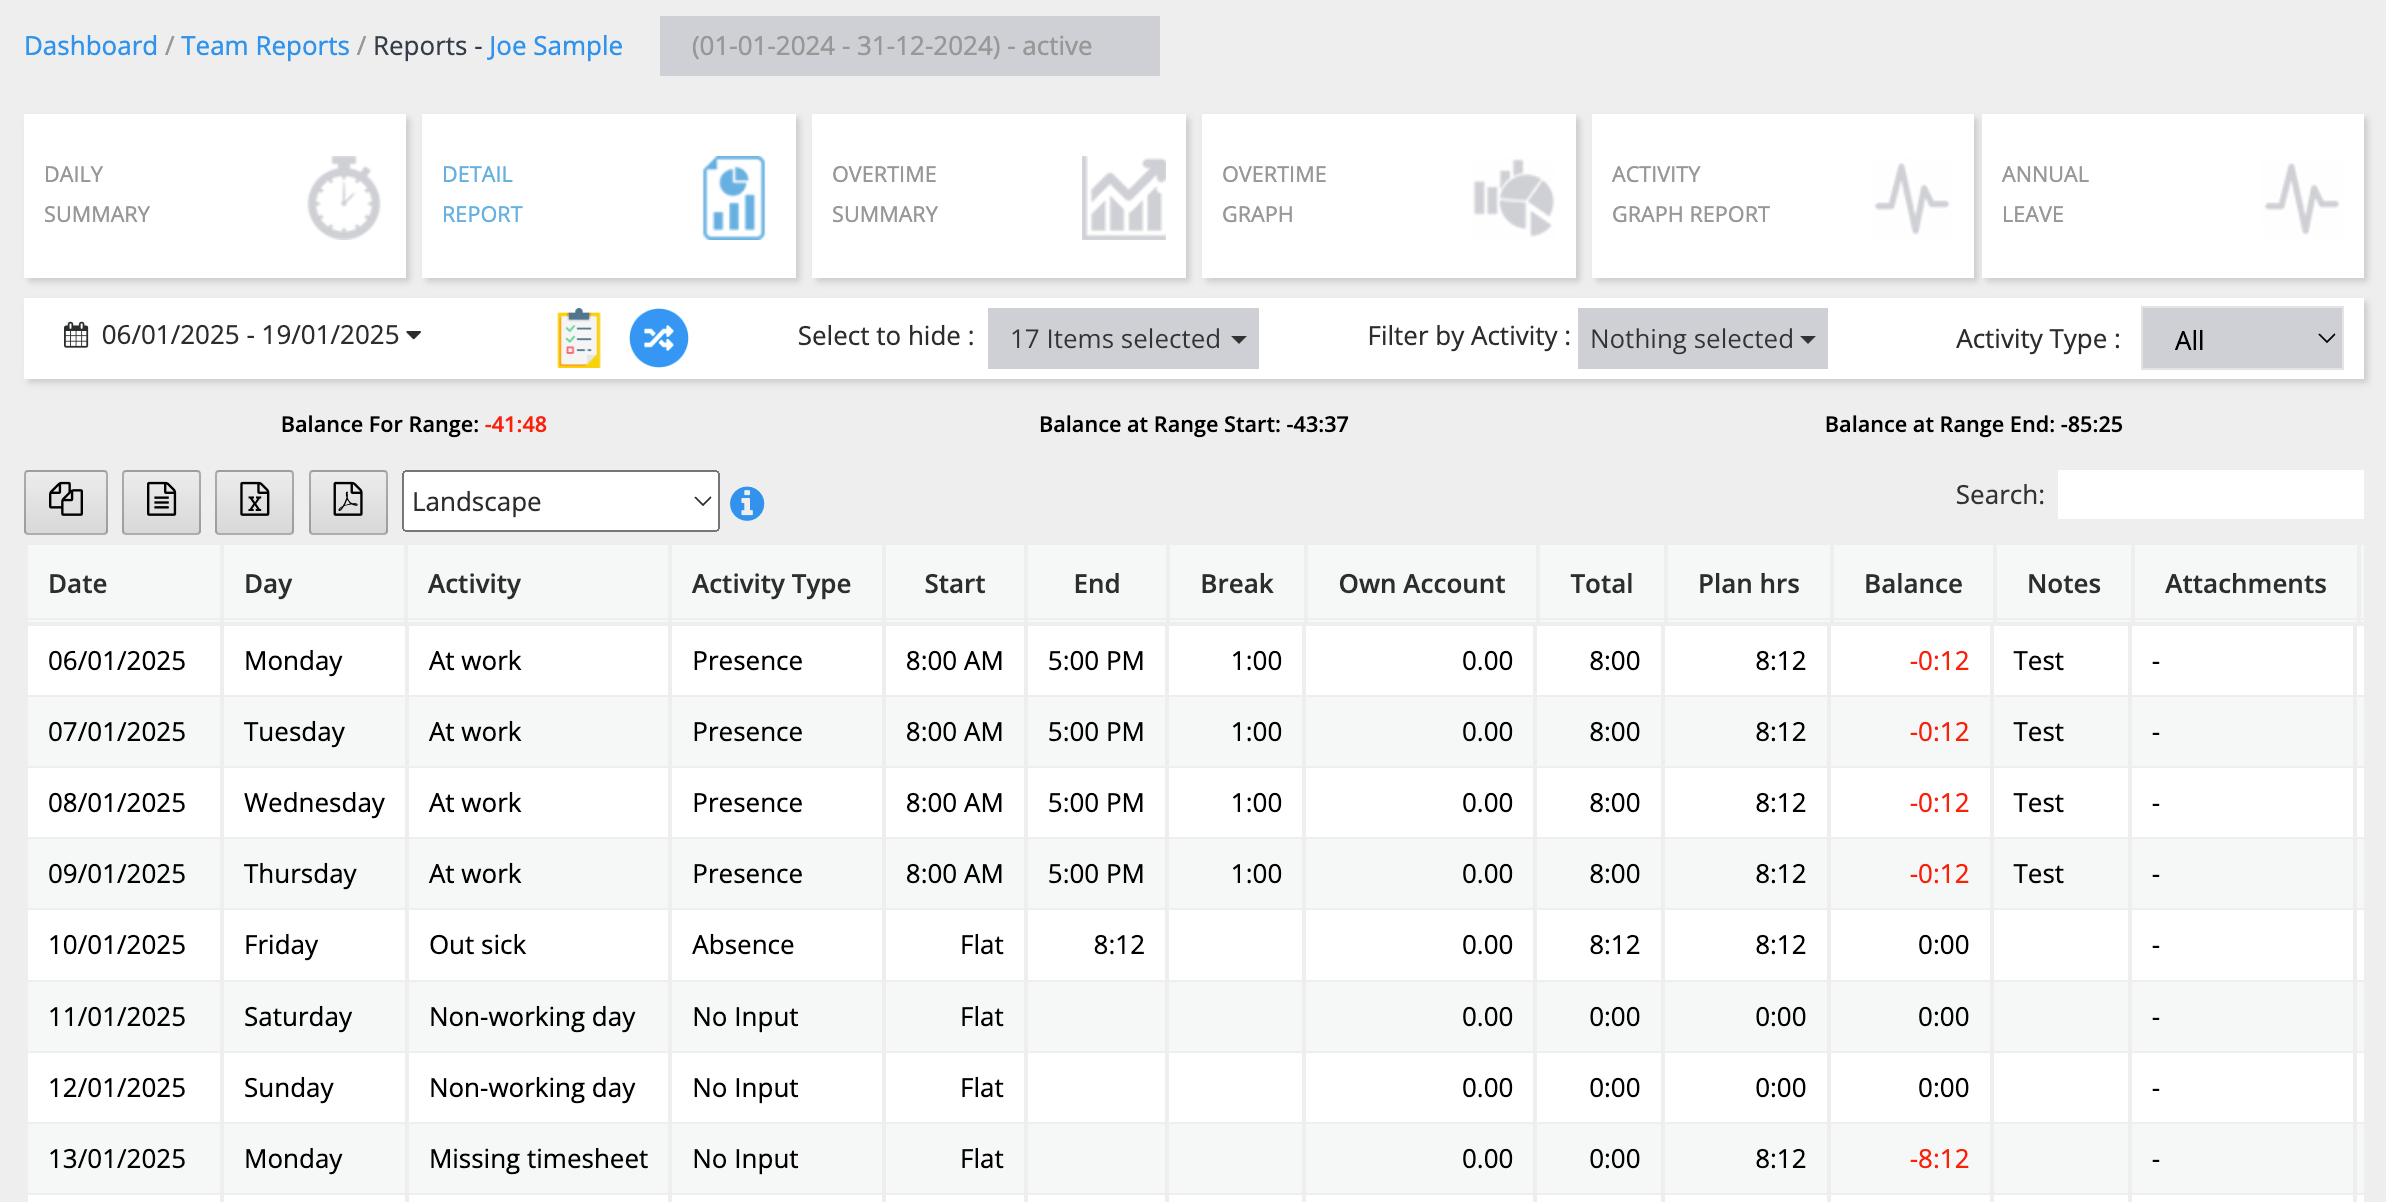The image size is (2386, 1202).
Task: Click the blue info icon beside Landscape
Action: (x=747, y=503)
